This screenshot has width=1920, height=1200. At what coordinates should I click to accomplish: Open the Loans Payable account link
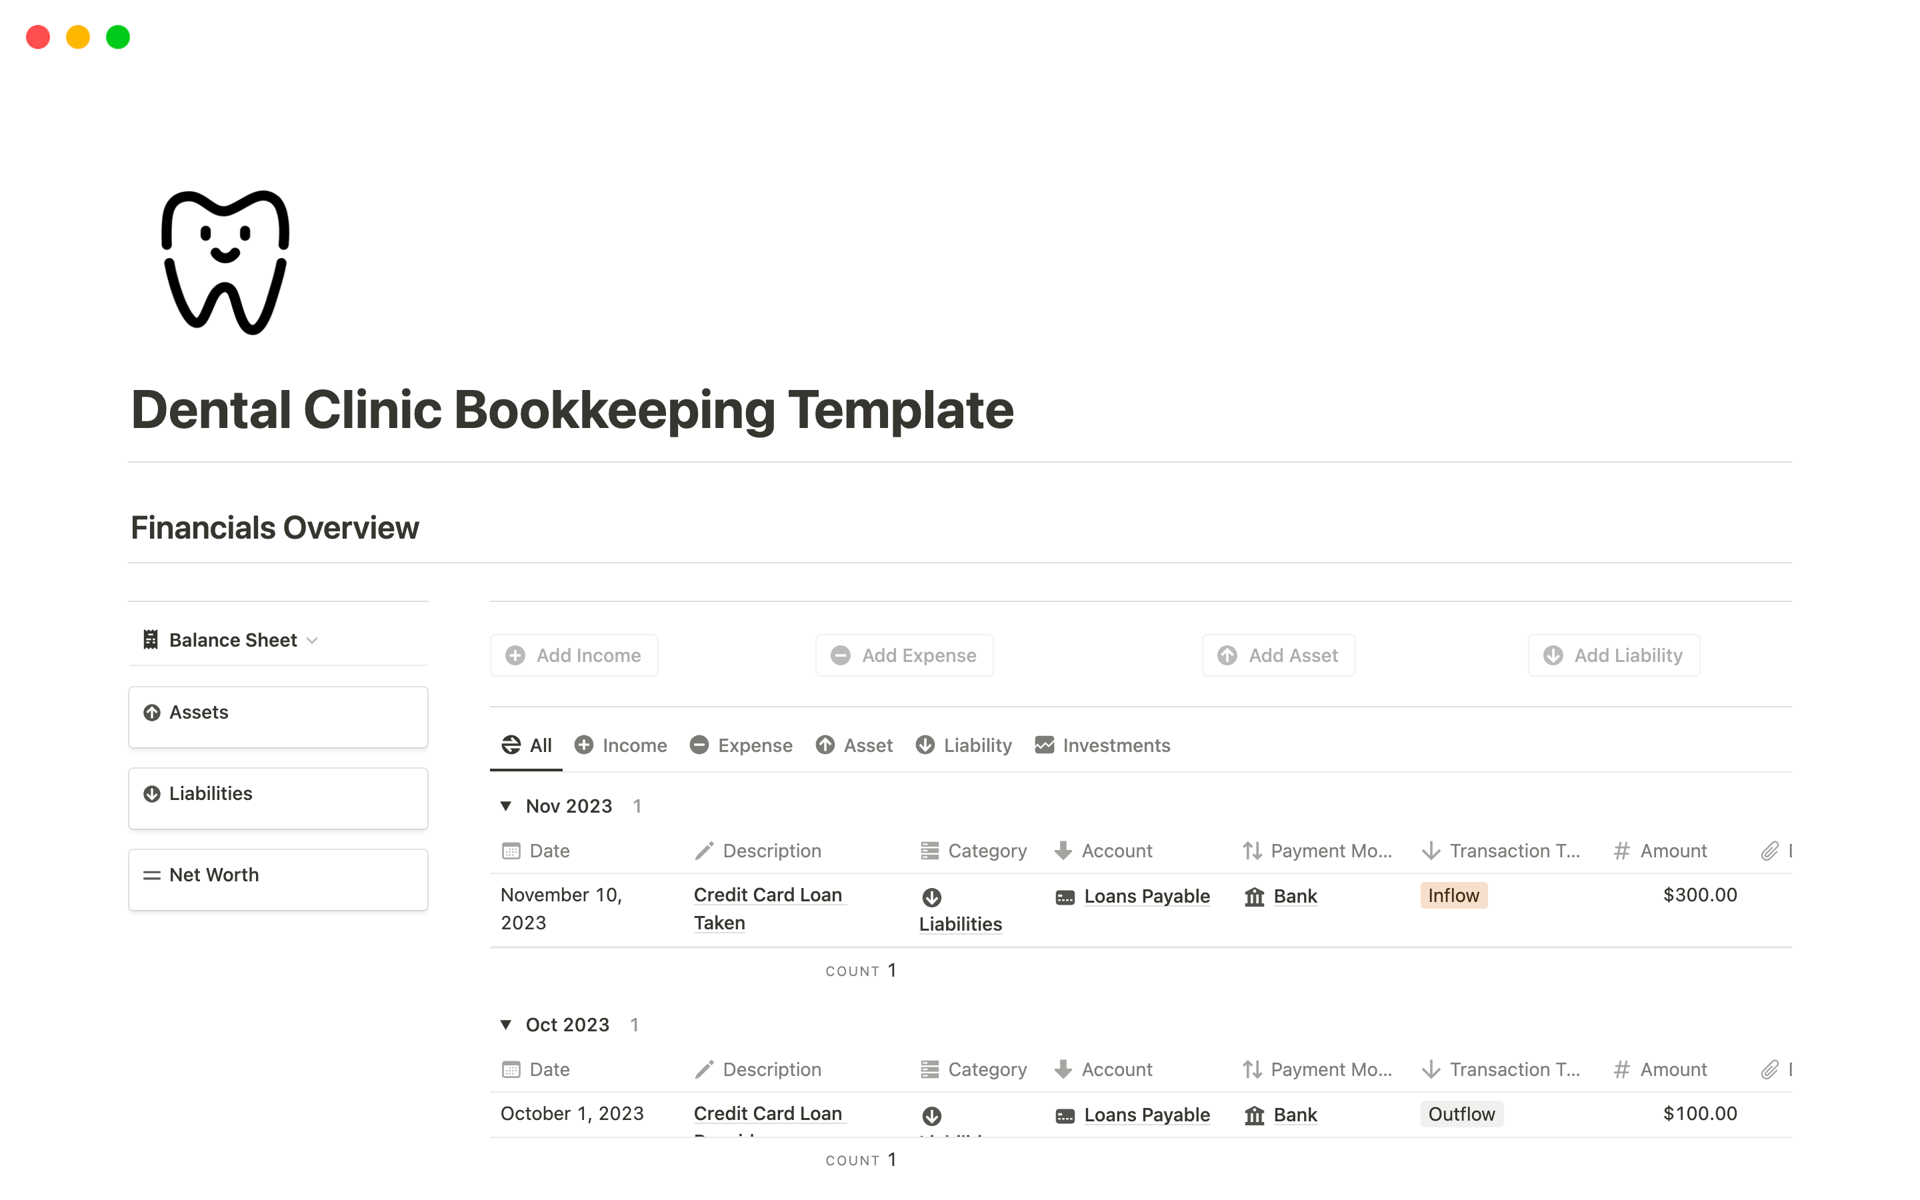pyautogui.click(x=1147, y=896)
